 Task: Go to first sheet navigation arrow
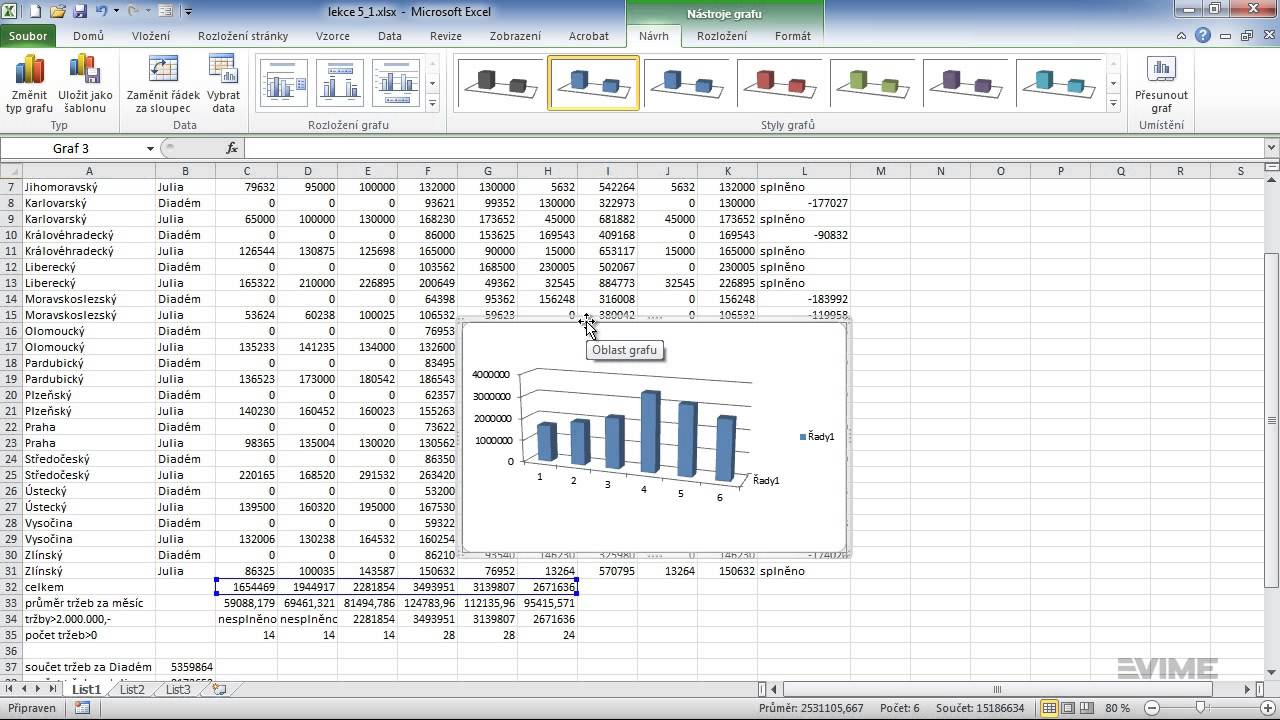pyautogui.click(x=10, y=689)
